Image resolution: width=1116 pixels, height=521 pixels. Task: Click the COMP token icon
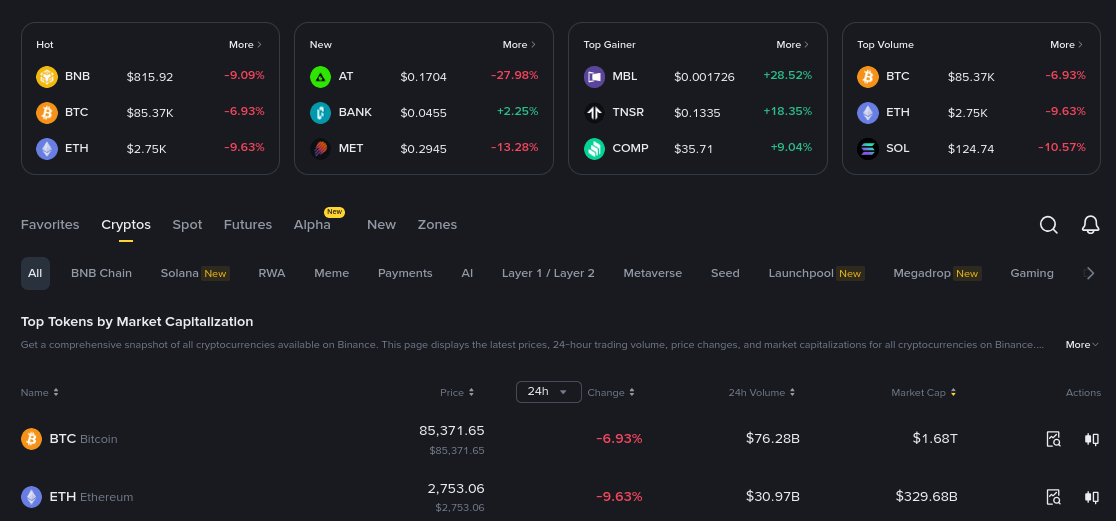(x=594, y=149)
